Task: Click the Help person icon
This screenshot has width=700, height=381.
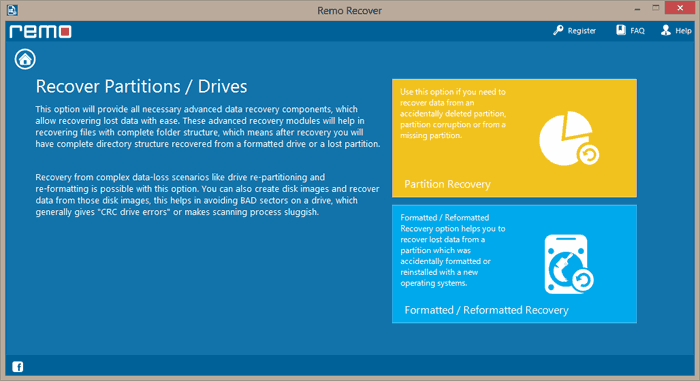Action: (666, 30)
